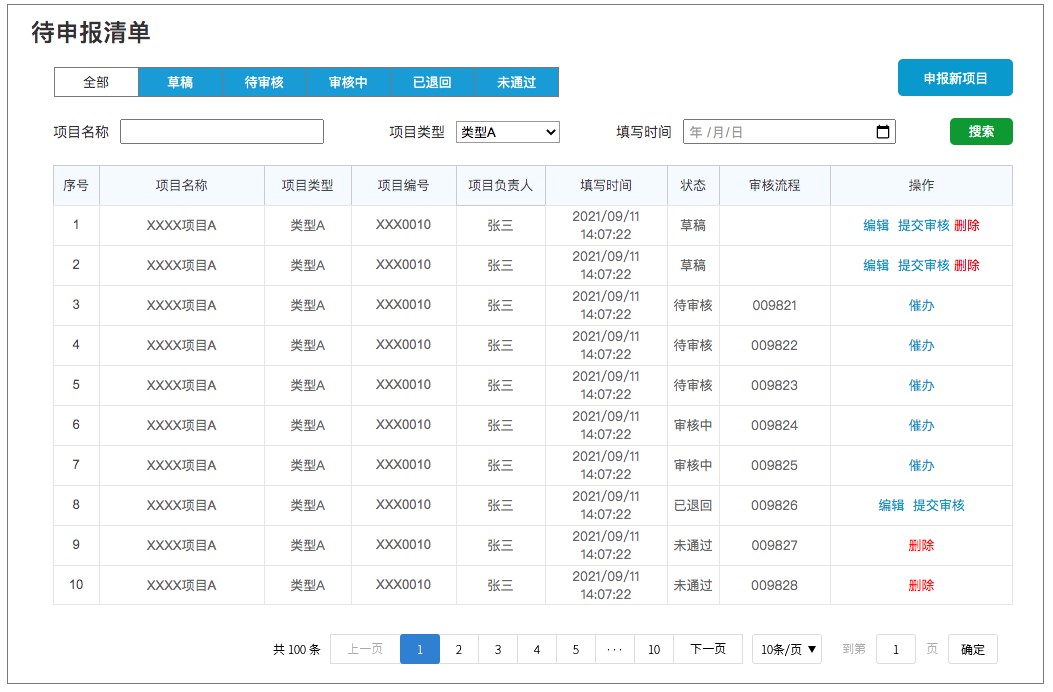Viewport: 1053px width, 692px height.
Task: Click the 项目名称 column header
Action: (181, 185)
